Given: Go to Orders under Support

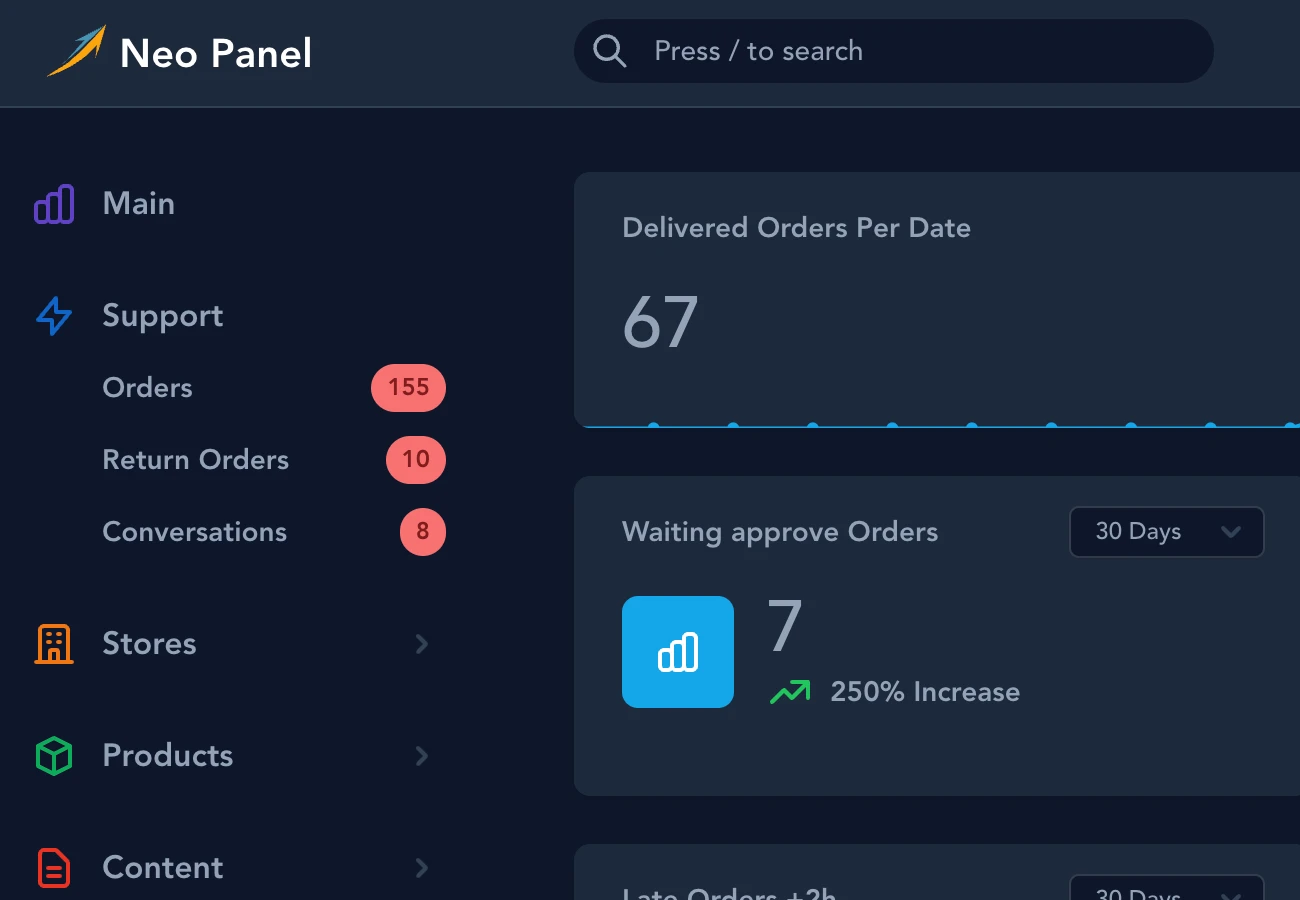Looking at the screenshot, I should pos(147,388).
